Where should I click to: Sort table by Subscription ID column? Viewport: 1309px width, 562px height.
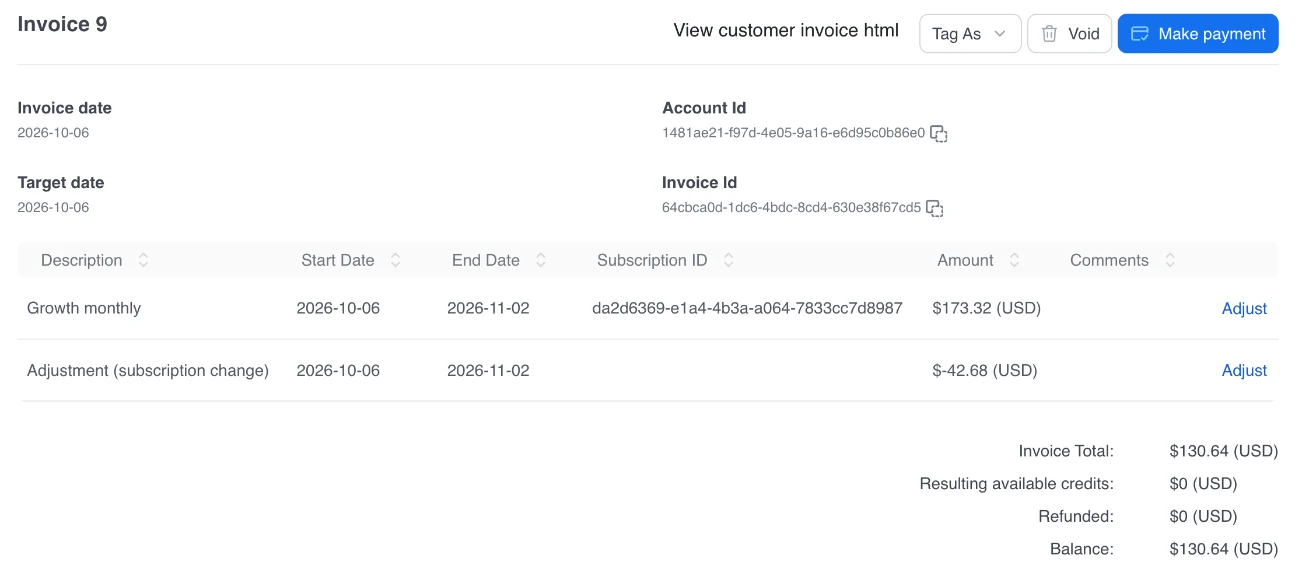[728, 260]
